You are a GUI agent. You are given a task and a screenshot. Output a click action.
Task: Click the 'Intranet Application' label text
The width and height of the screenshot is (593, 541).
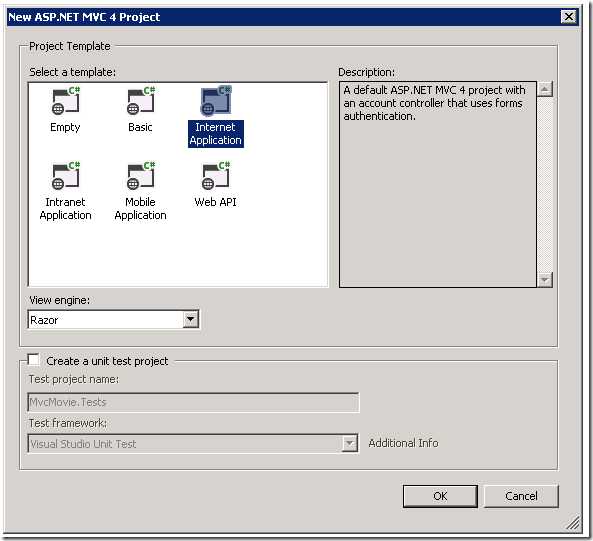(65, 209)
